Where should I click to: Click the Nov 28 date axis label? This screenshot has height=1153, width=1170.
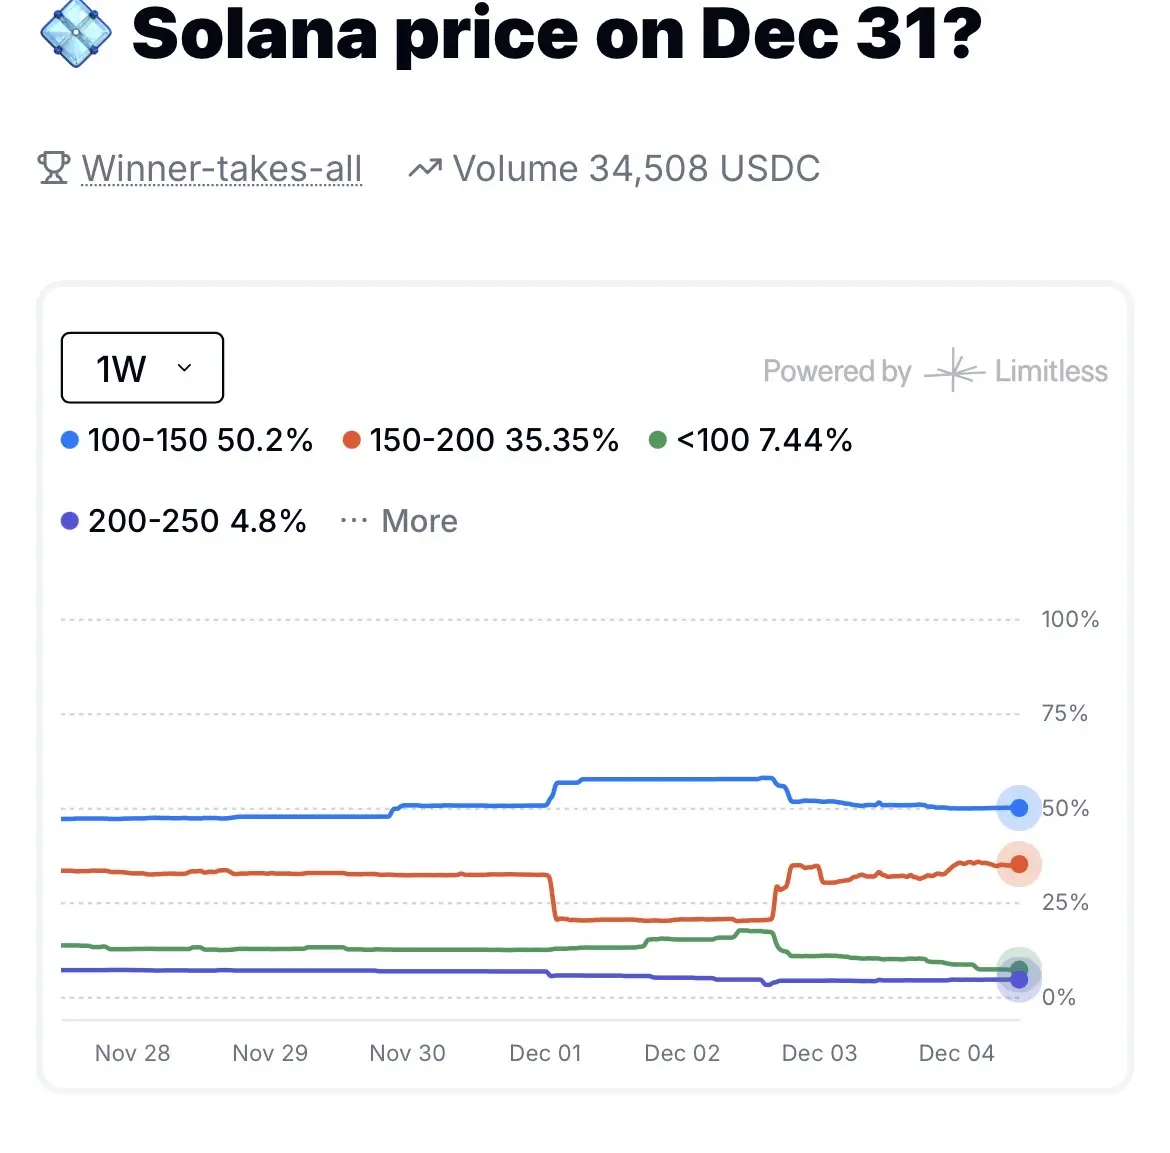pyautogui.click(x=132, y=1053)
